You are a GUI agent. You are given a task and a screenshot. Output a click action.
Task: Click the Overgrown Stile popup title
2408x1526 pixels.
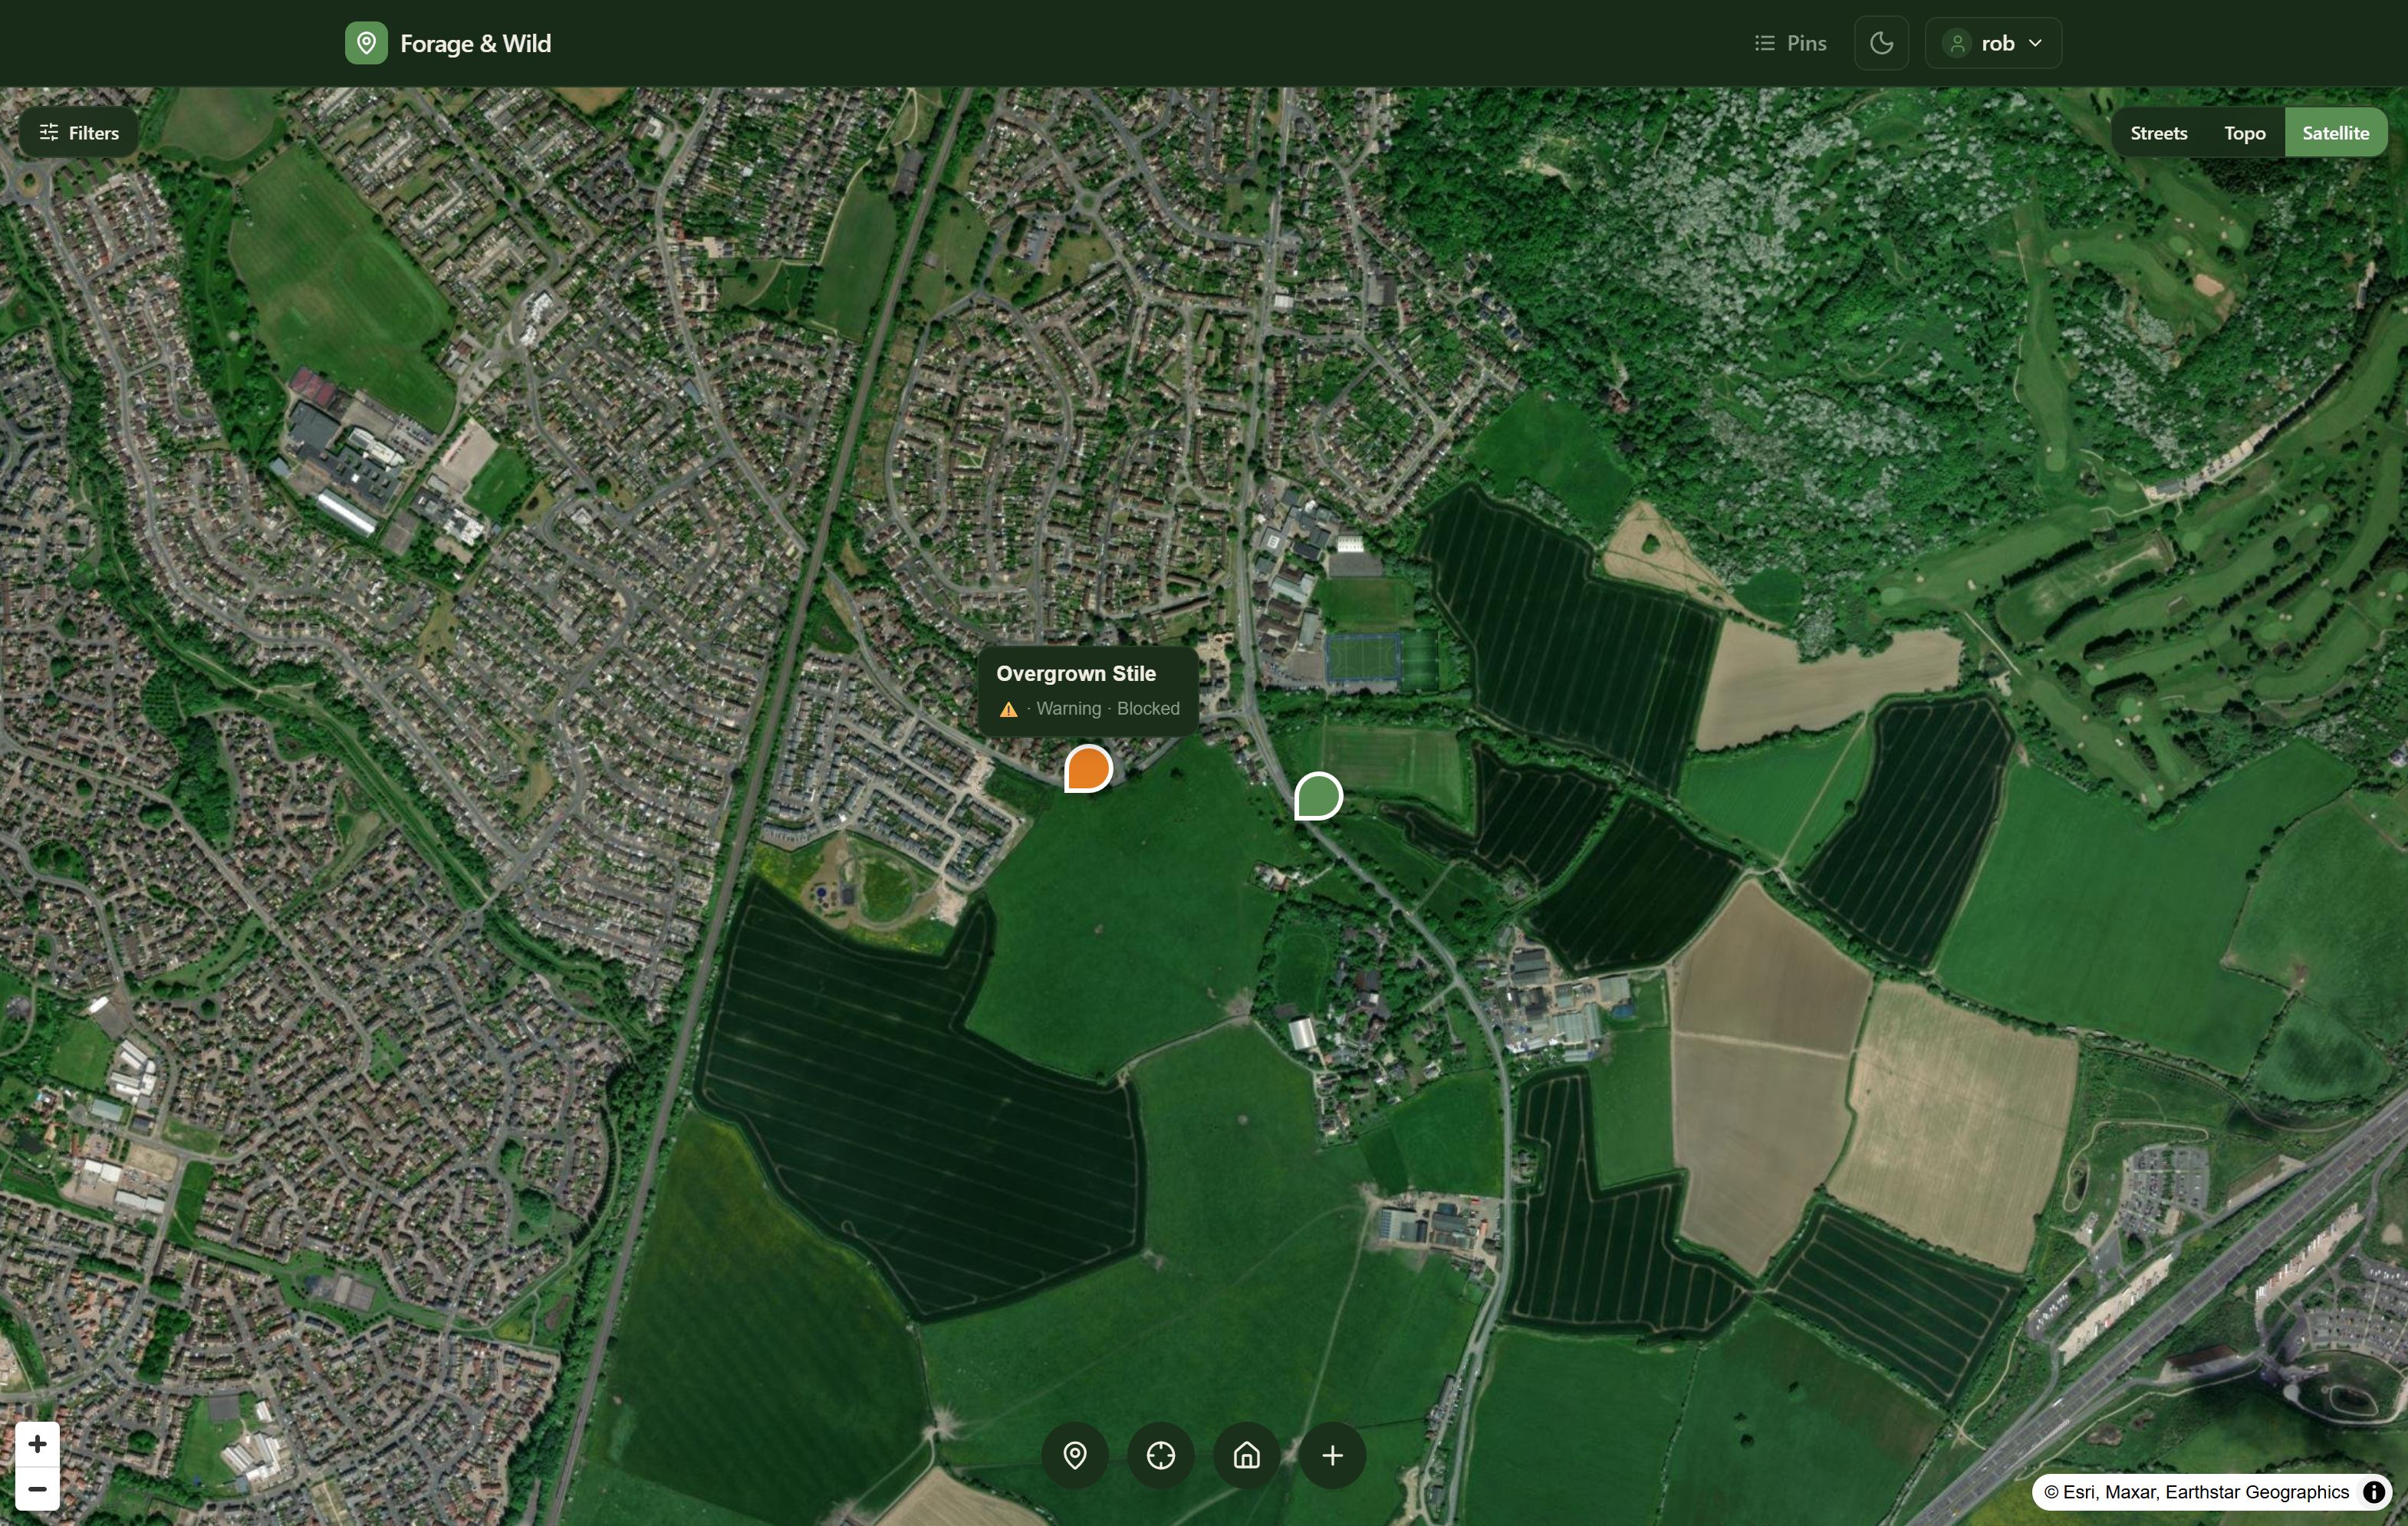pyautogui.click(x=1076, y=674)
